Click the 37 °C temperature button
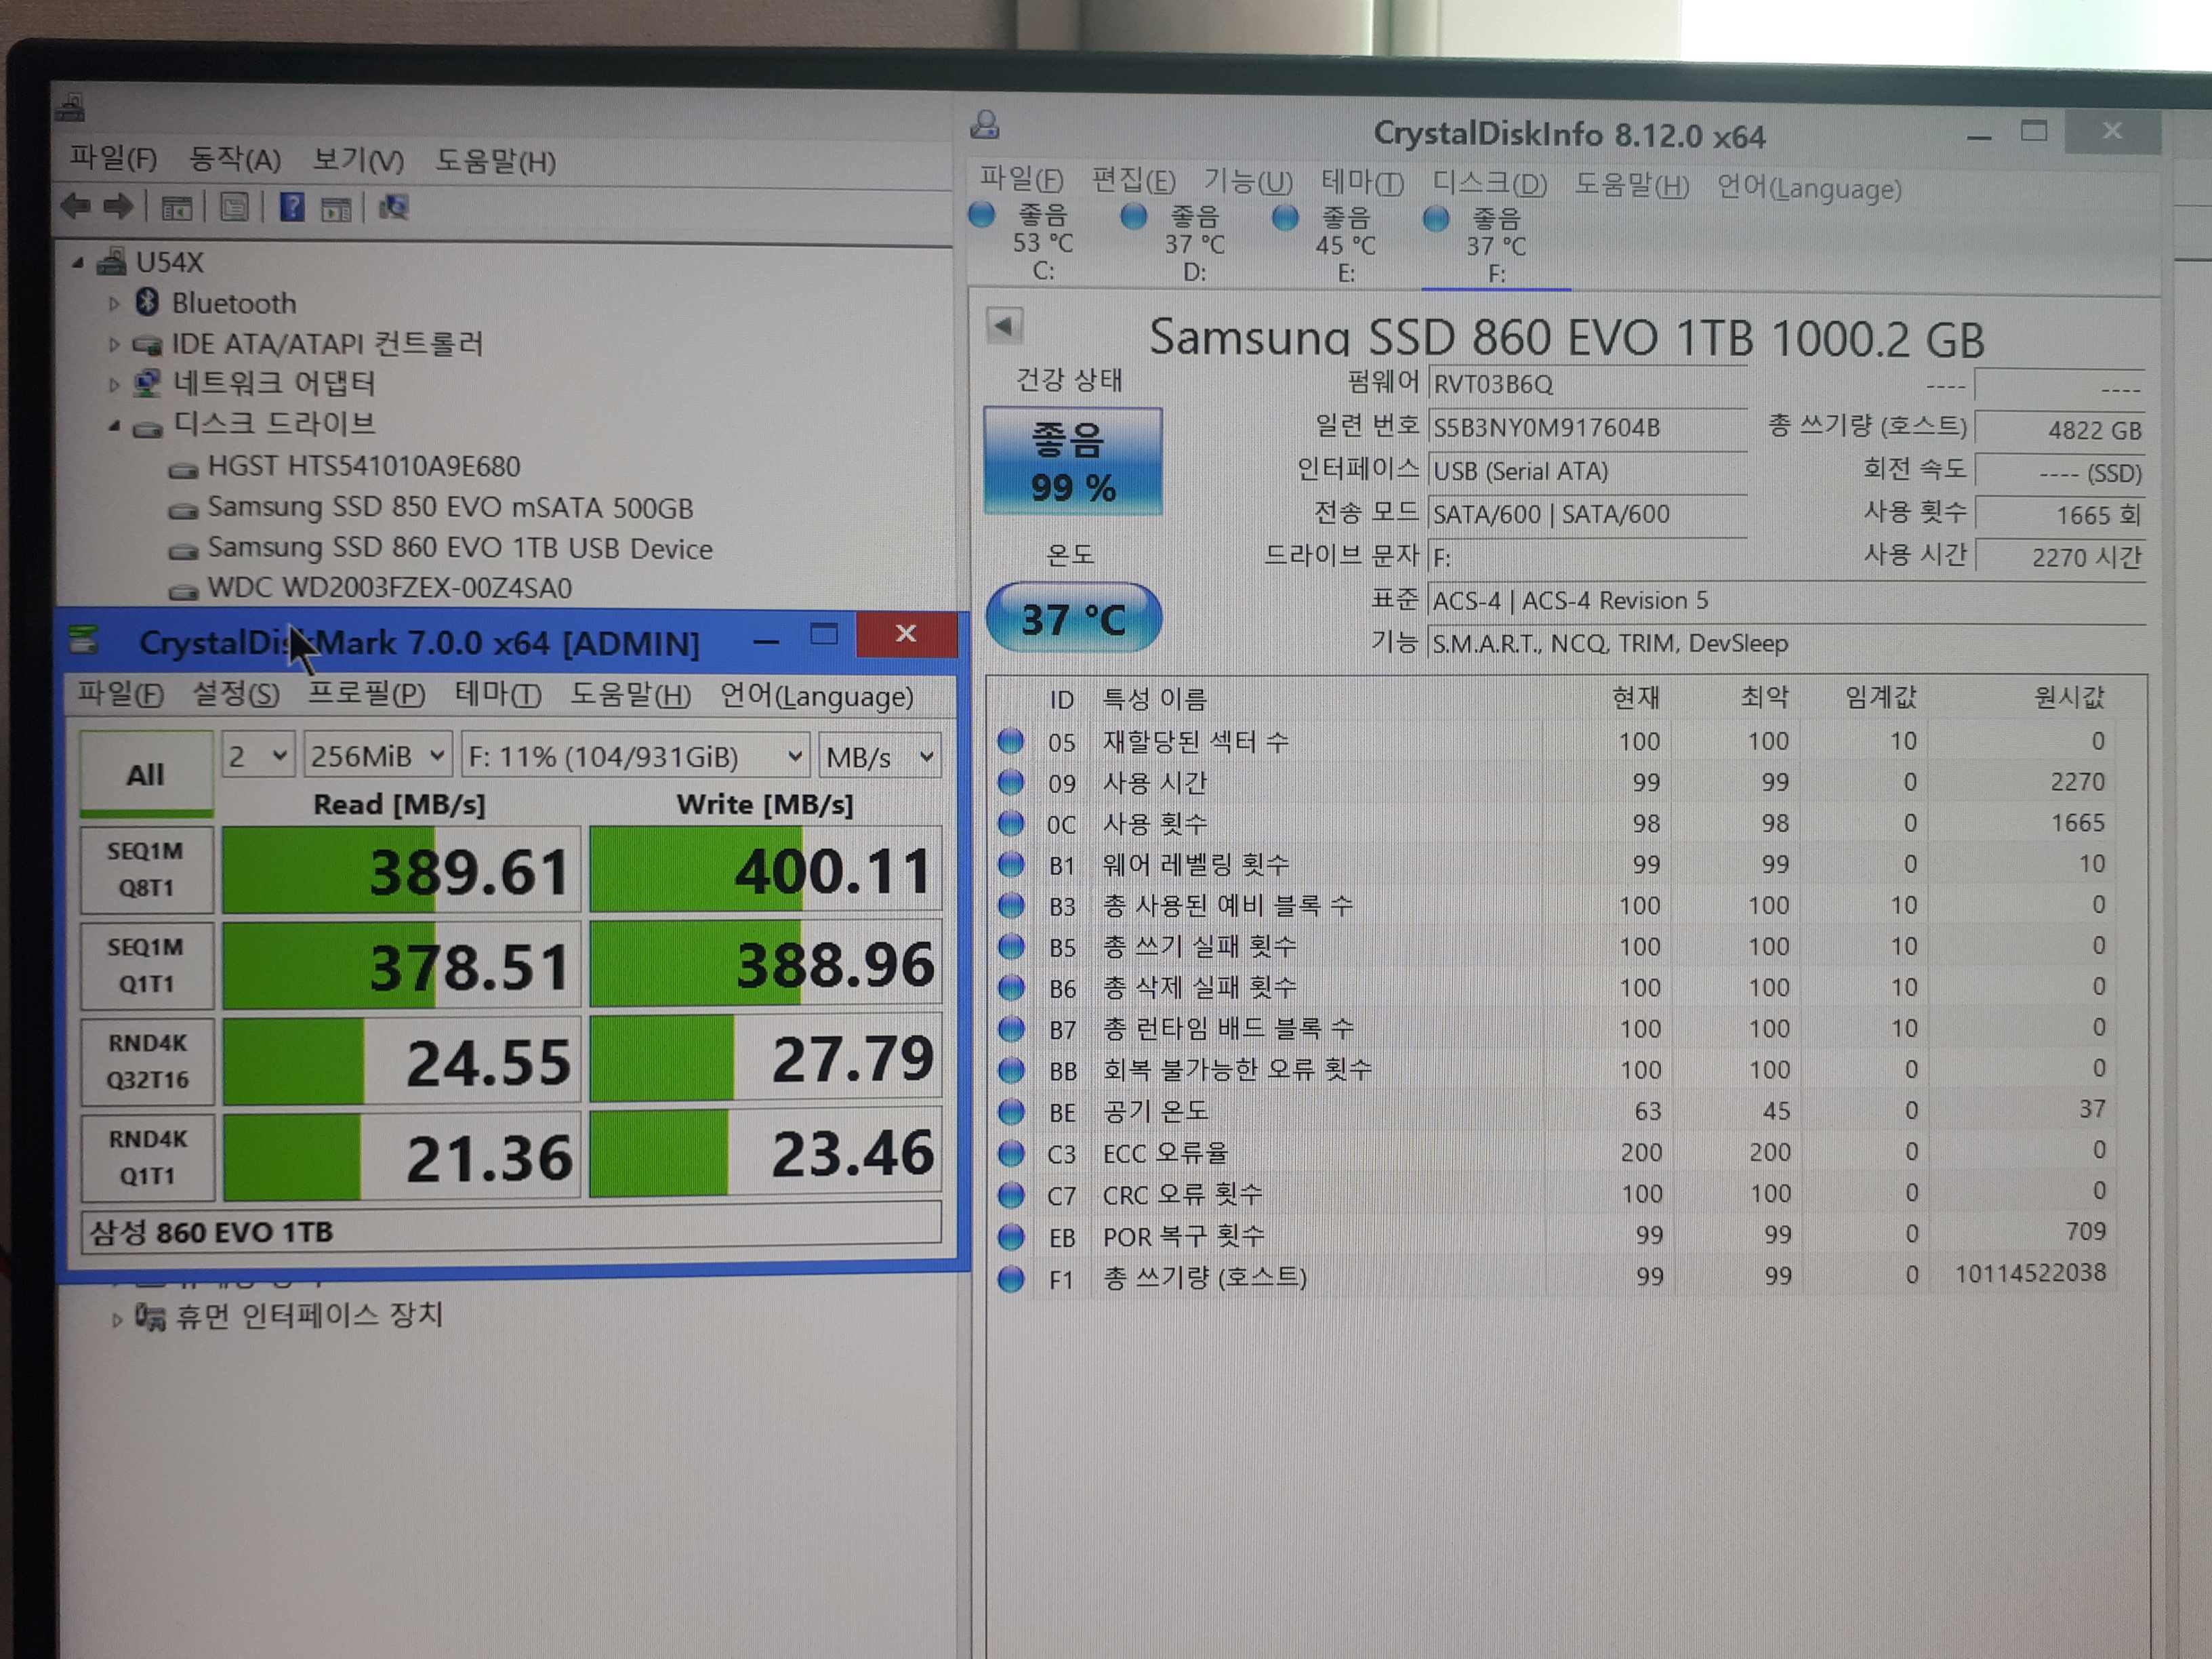Screen dimensions: 2212x1659 [1073, 618]
